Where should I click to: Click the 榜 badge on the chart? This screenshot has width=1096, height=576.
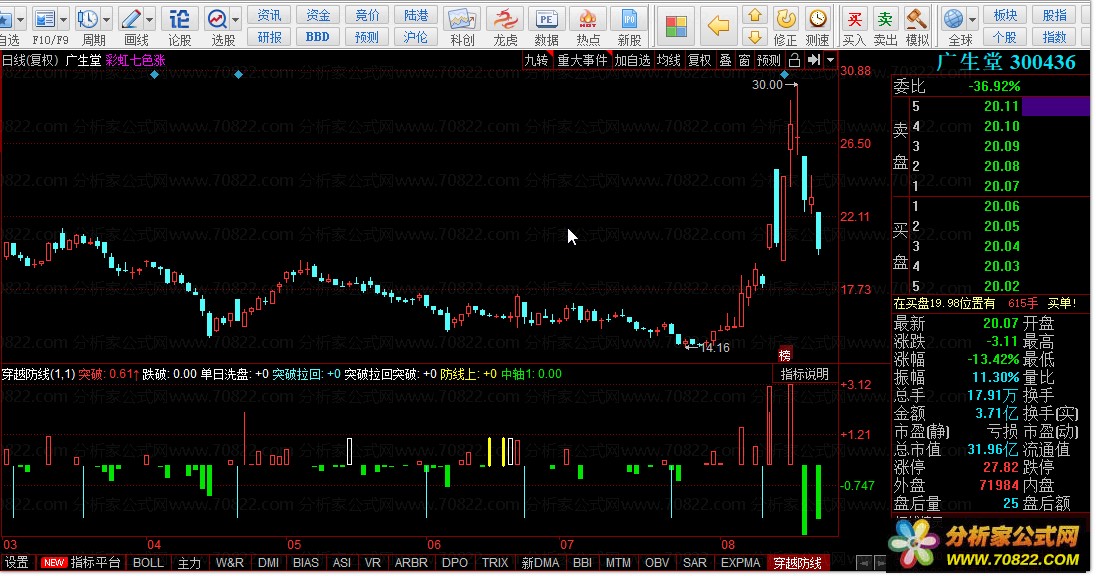click(x=785, y=356)
